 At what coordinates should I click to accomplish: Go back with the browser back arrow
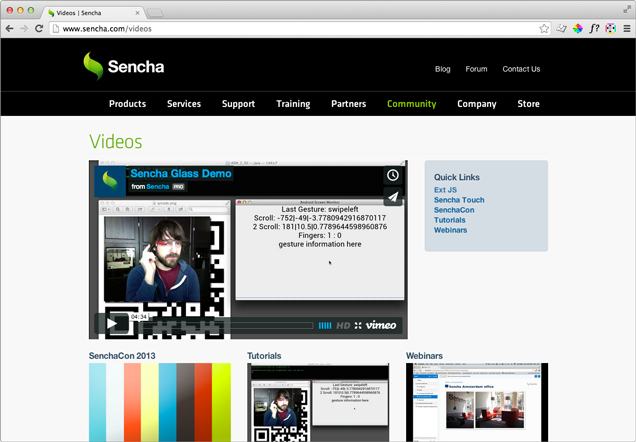(9, 28)
